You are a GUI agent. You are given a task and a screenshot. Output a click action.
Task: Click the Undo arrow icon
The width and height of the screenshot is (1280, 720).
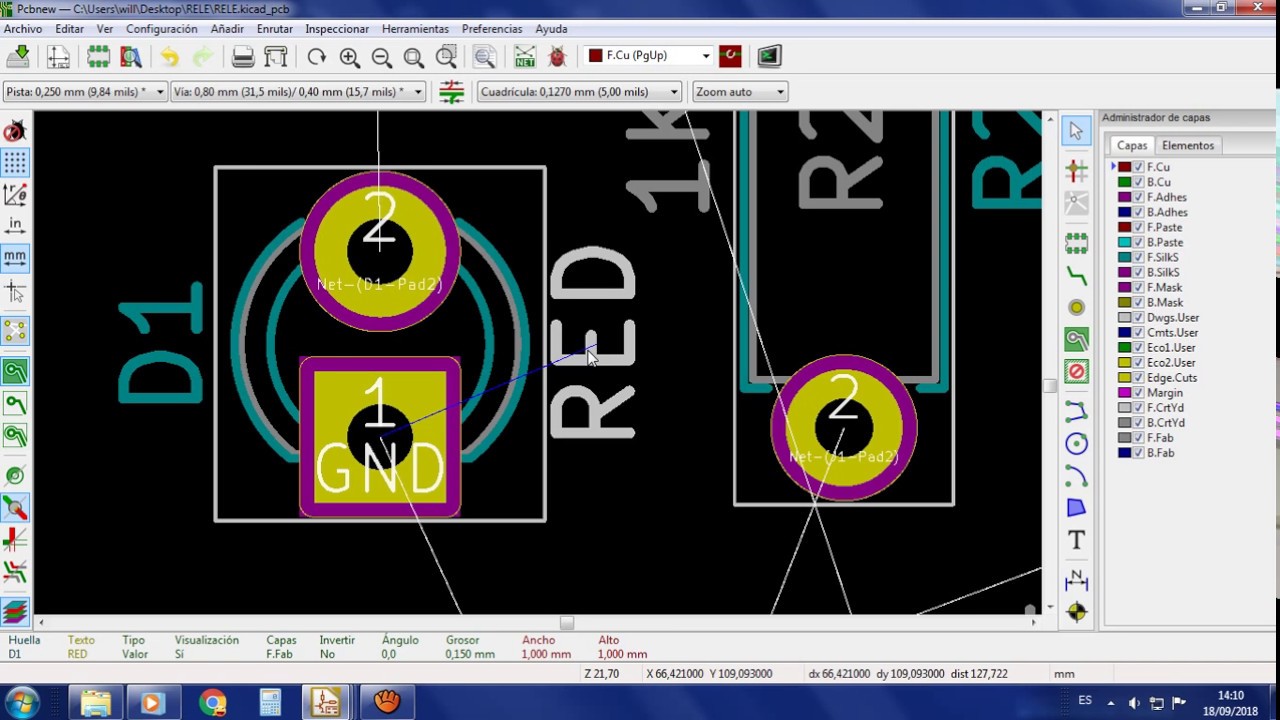[170, 57]
